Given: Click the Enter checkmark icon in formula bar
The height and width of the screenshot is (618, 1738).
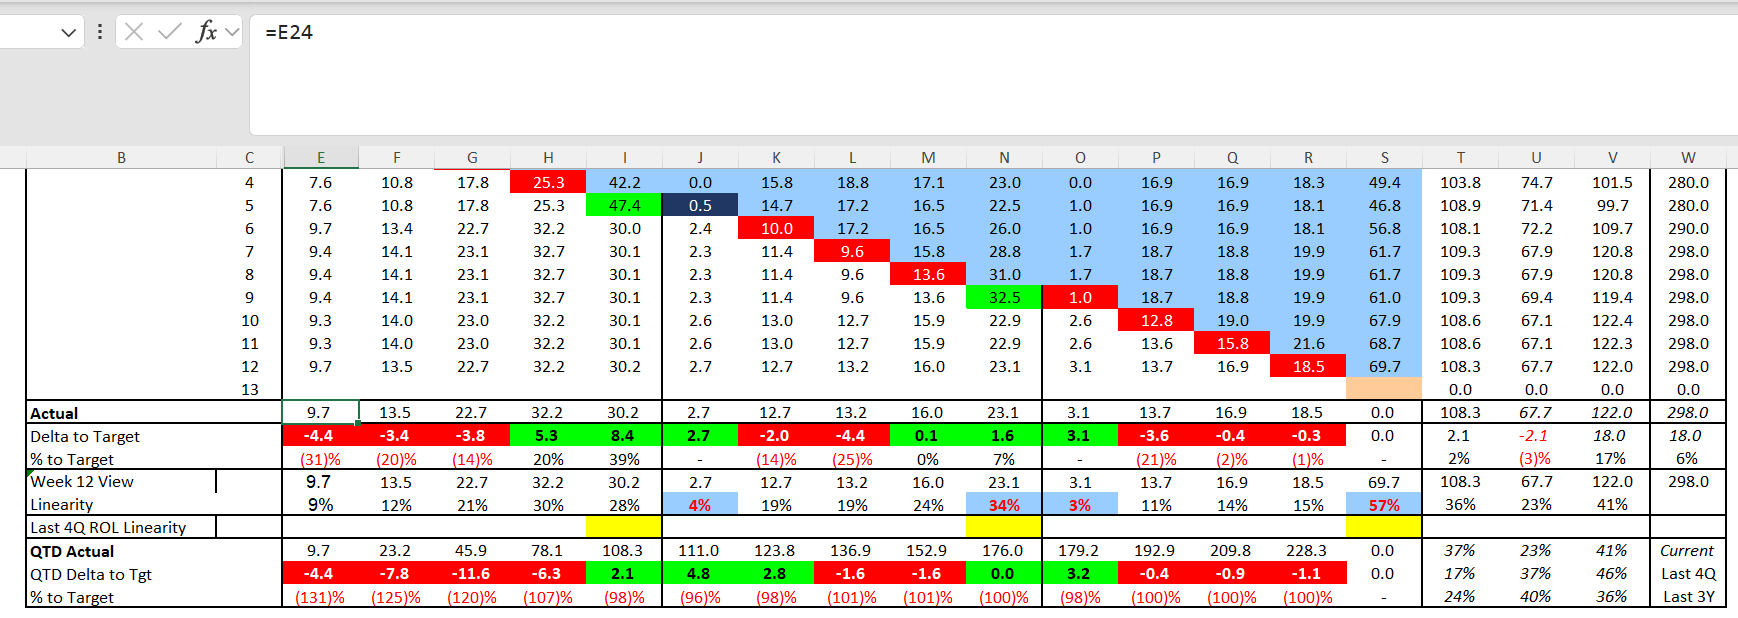Looking at the screenshot, I should pos(170,32).
